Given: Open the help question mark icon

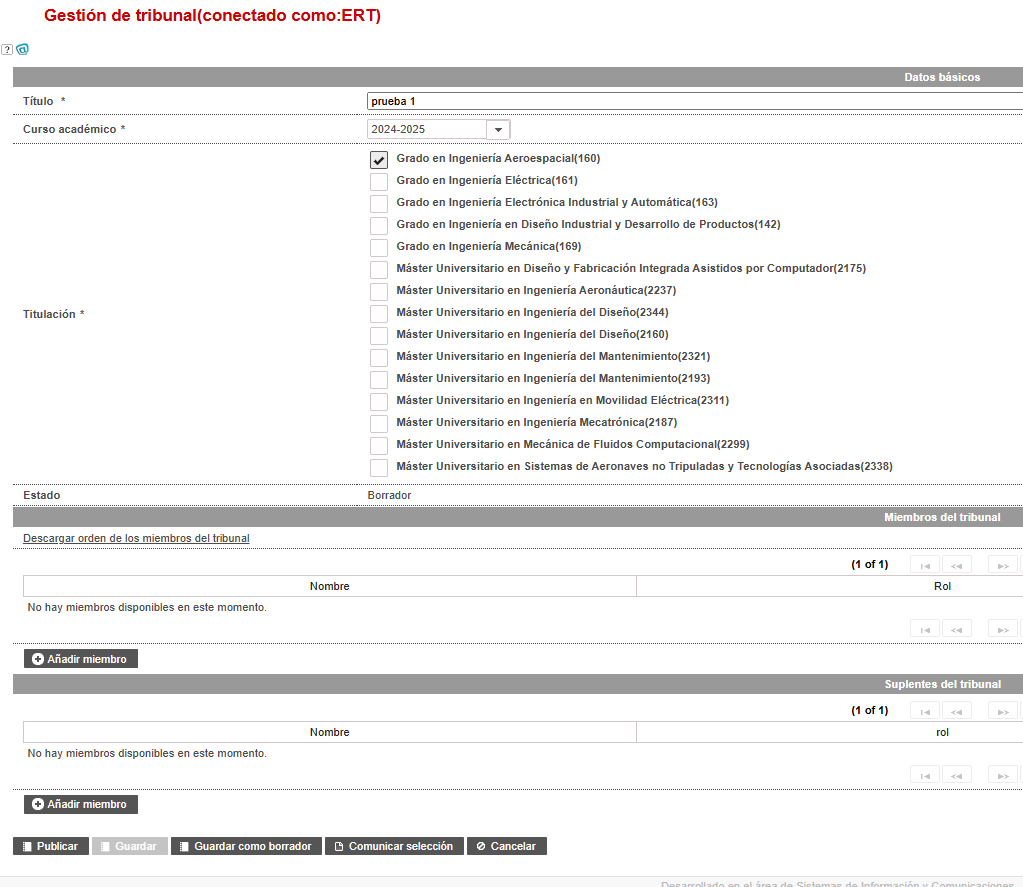Looking at the screenshot, I should click(7, 50).
